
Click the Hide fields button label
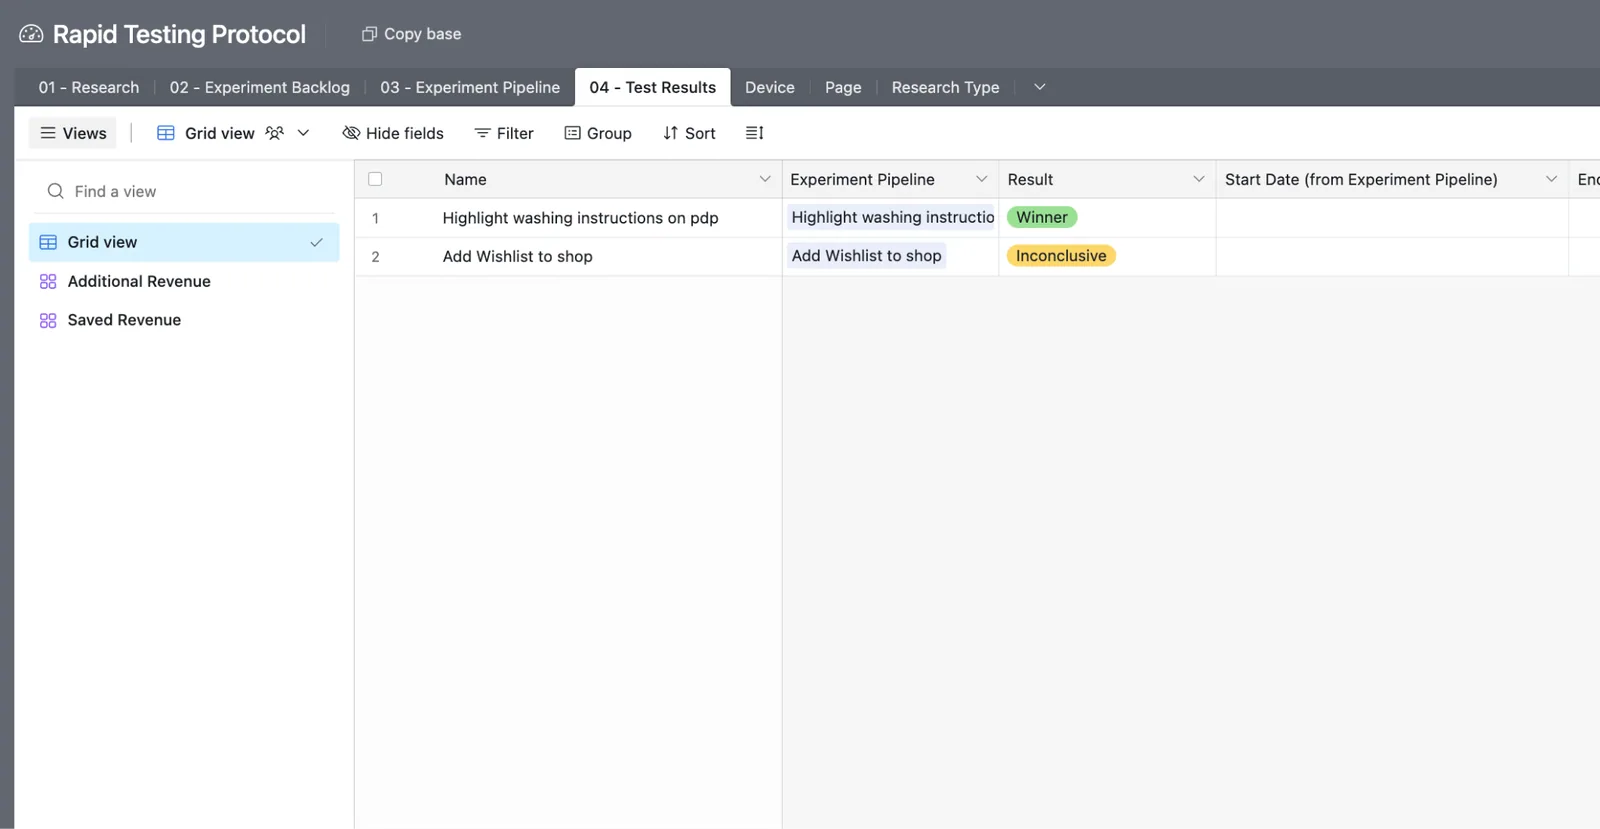click(x=405, y=133)
